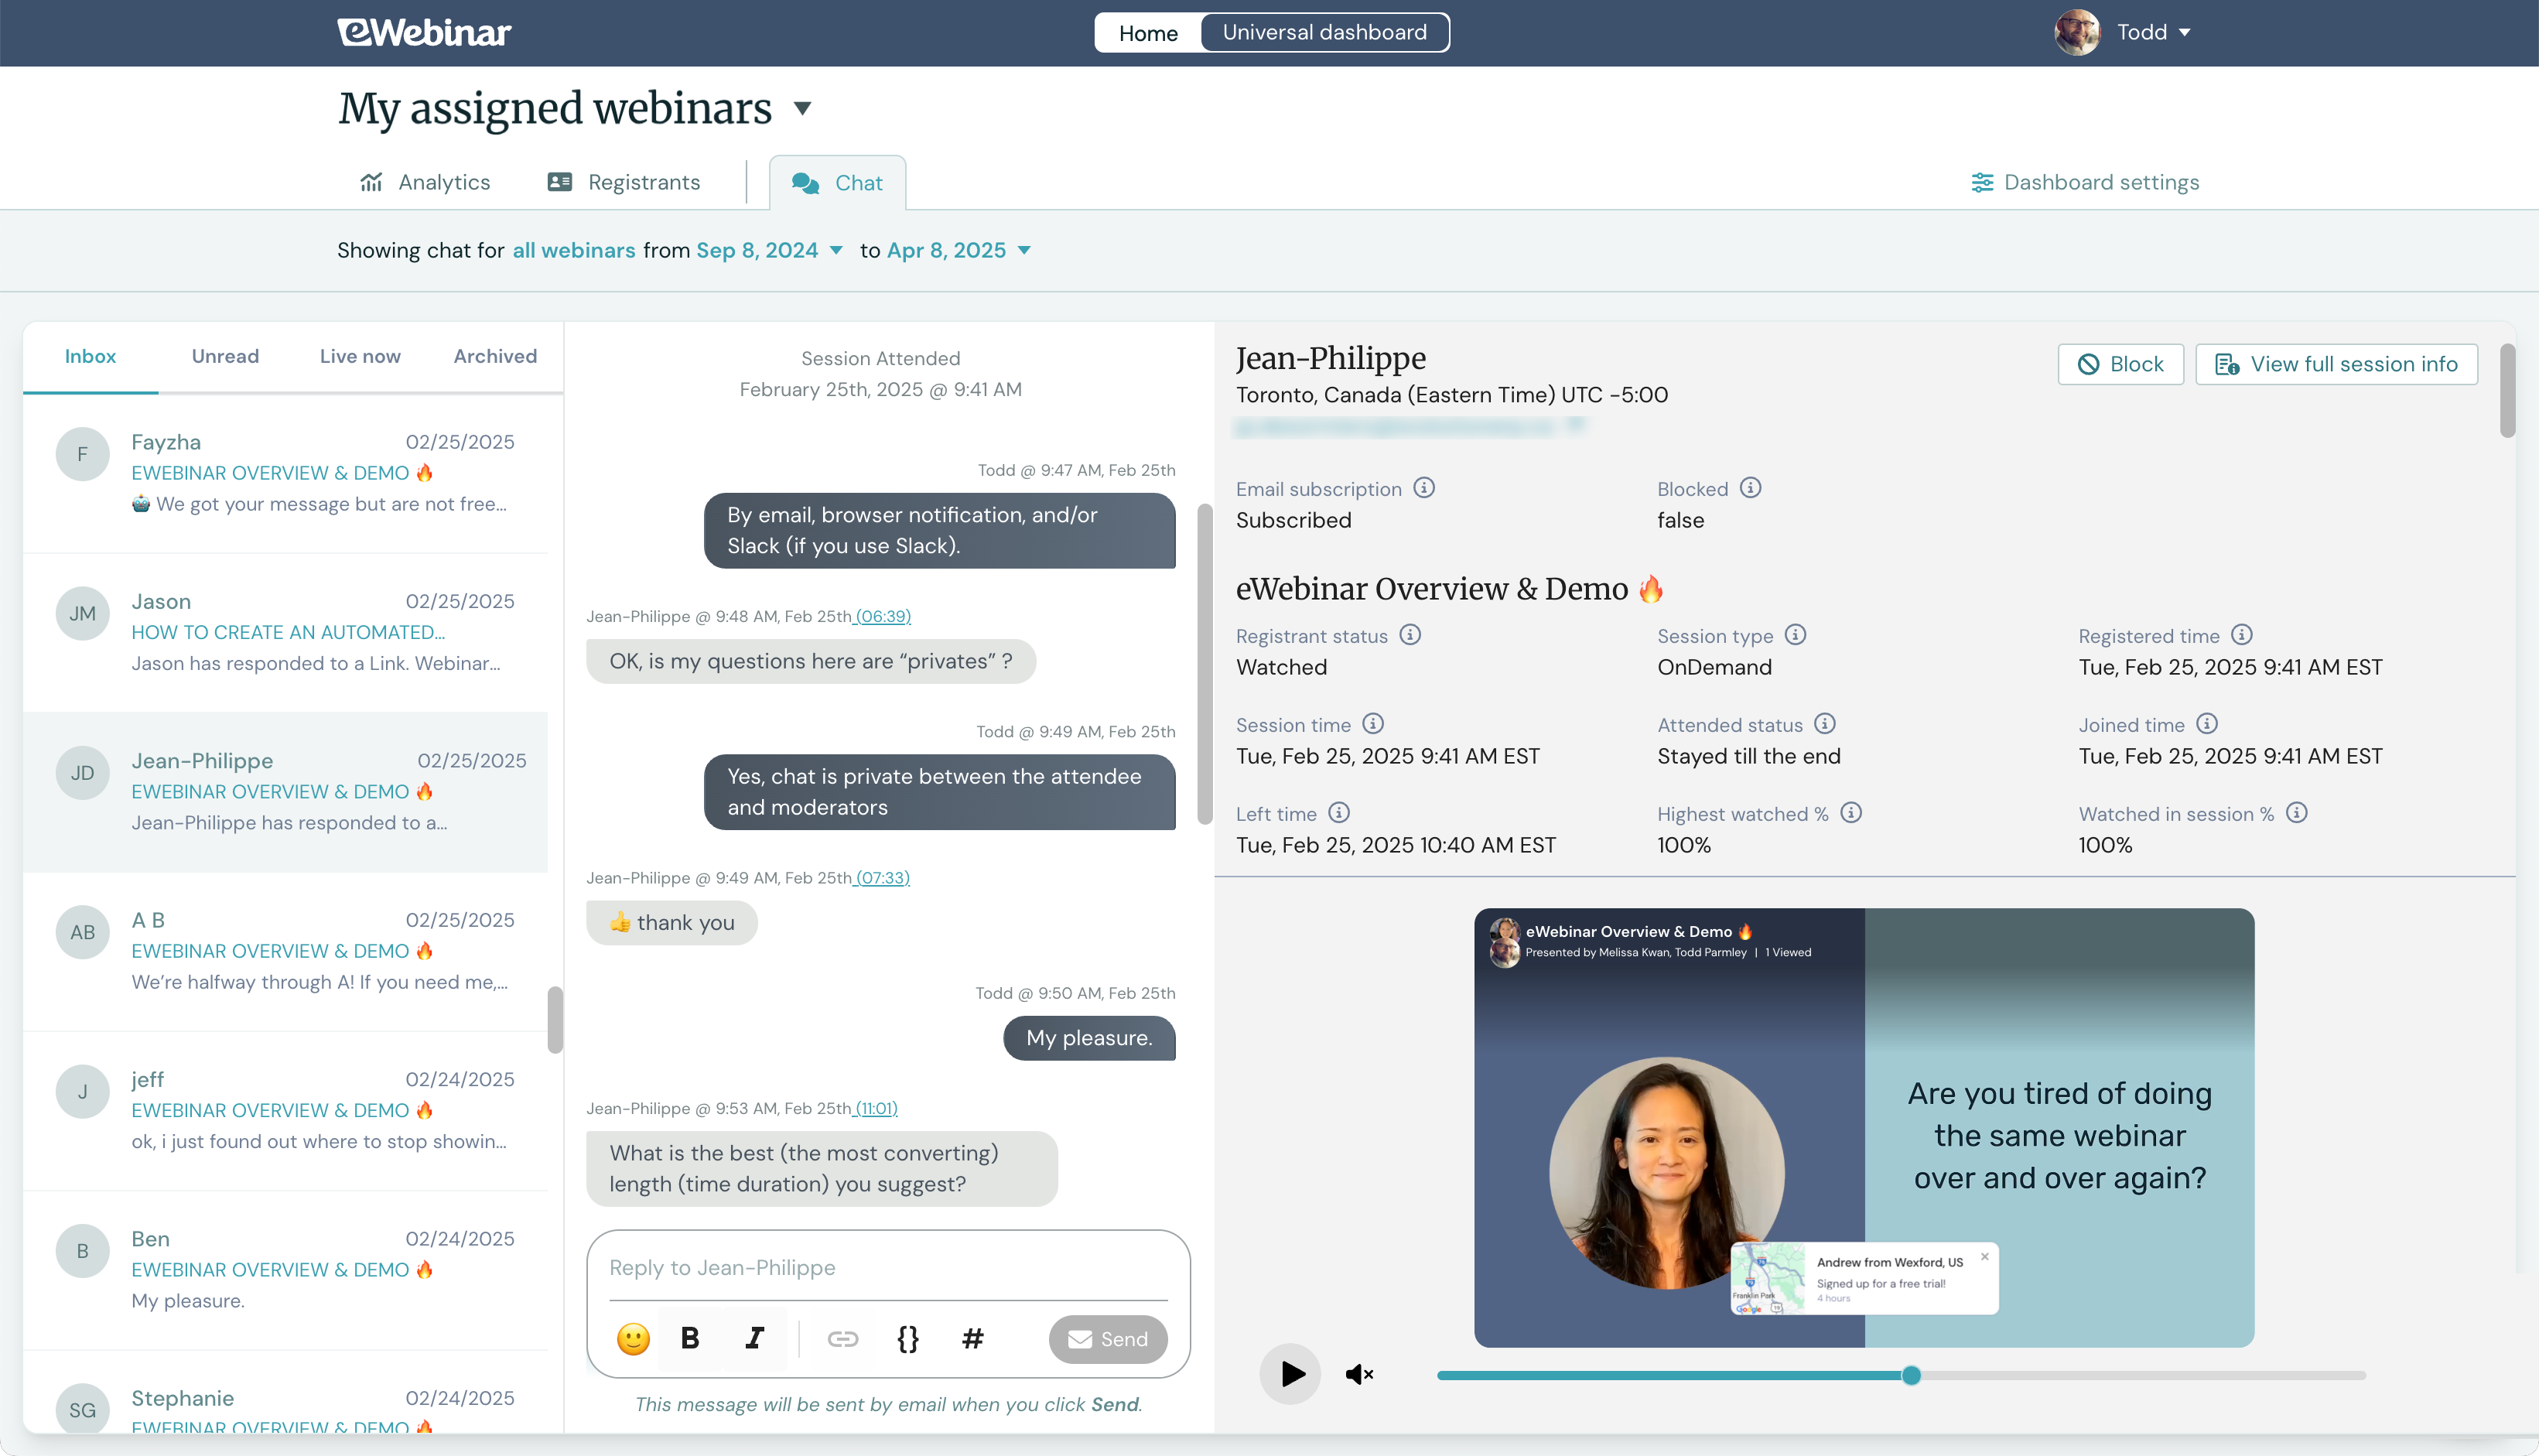Block attendee Jean-Philippe
This screenshot has height=1456, width=2539.
pos(2120,364)
